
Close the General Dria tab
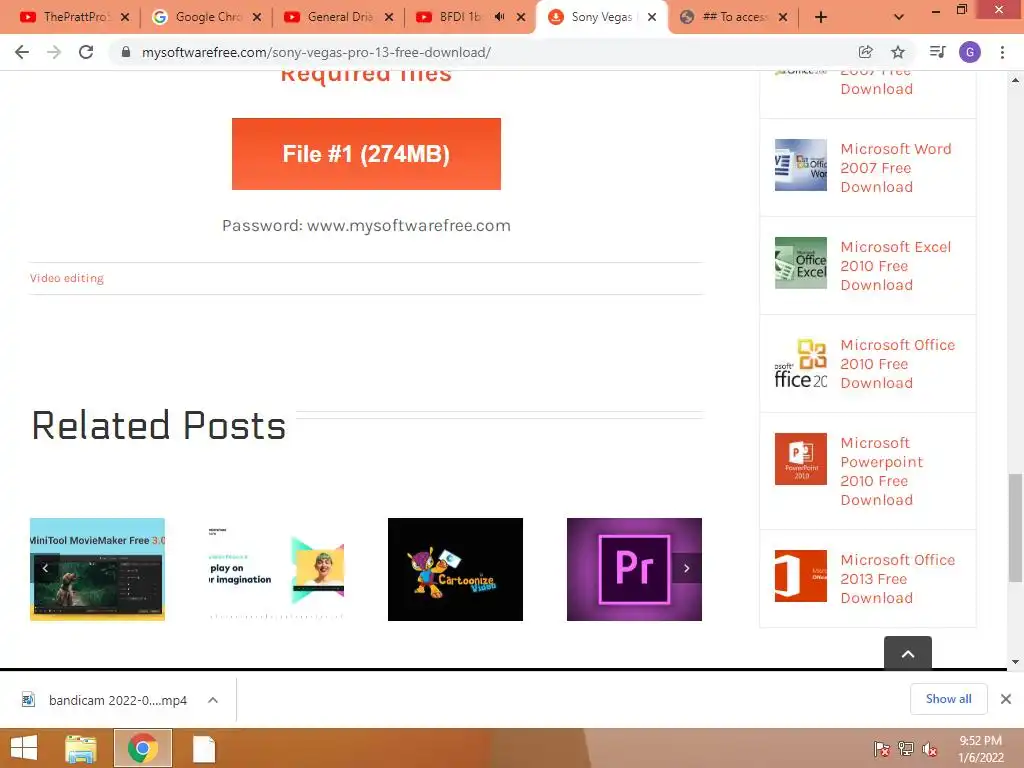pyautogui.click(x=389, y=18)
